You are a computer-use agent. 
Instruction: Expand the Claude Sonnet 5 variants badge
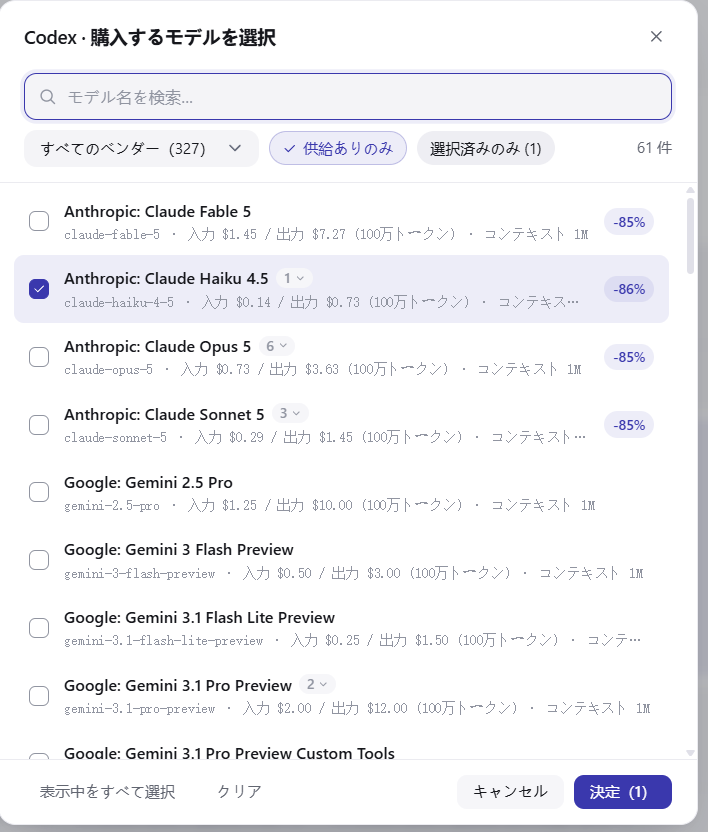point(290,413)
